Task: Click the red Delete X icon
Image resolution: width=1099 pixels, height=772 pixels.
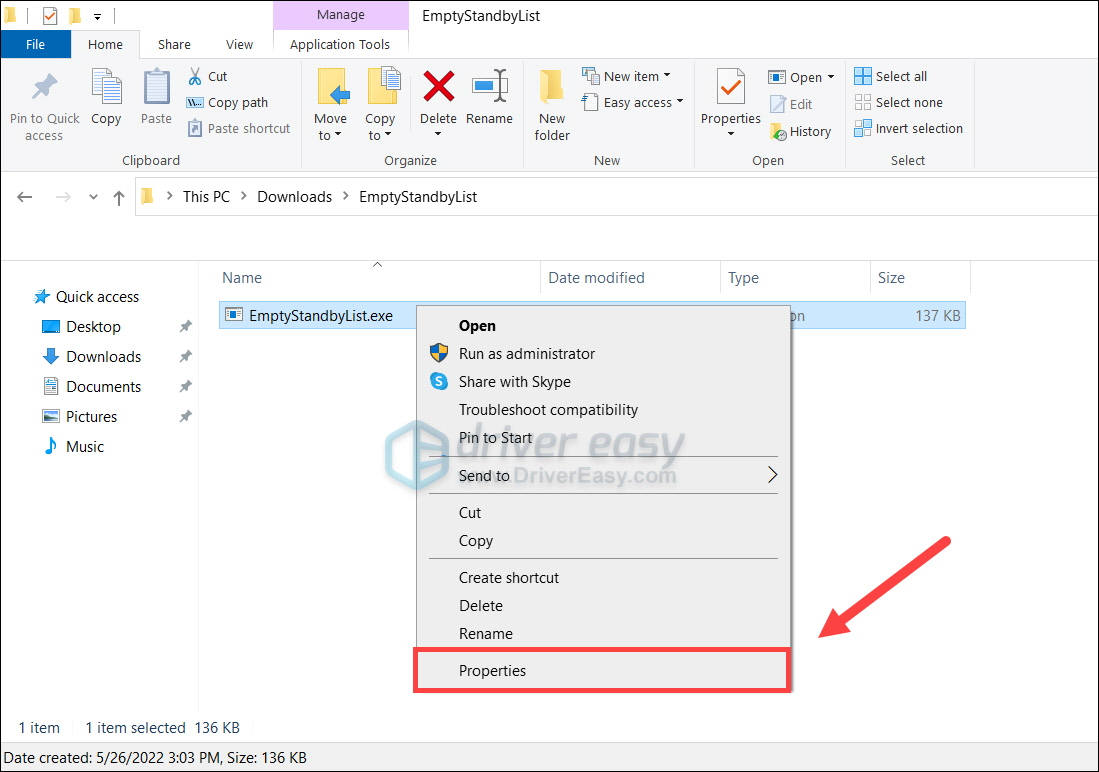Action: coord(438,87)
